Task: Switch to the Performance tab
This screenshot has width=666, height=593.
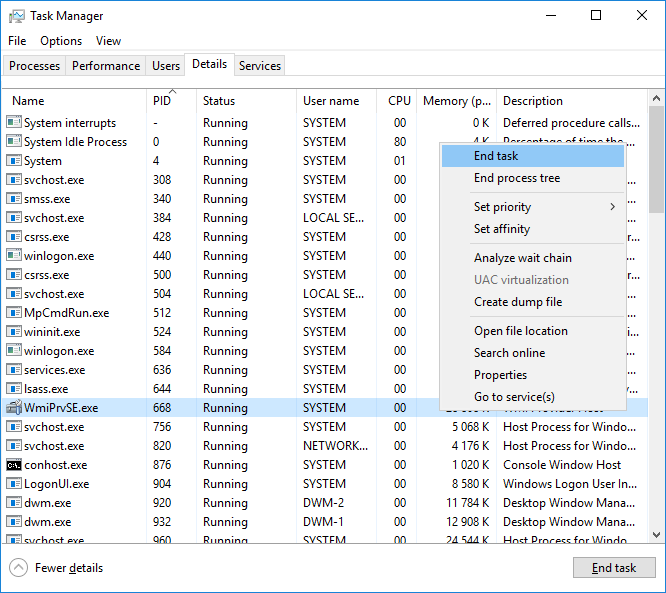Action: point(106,66)
